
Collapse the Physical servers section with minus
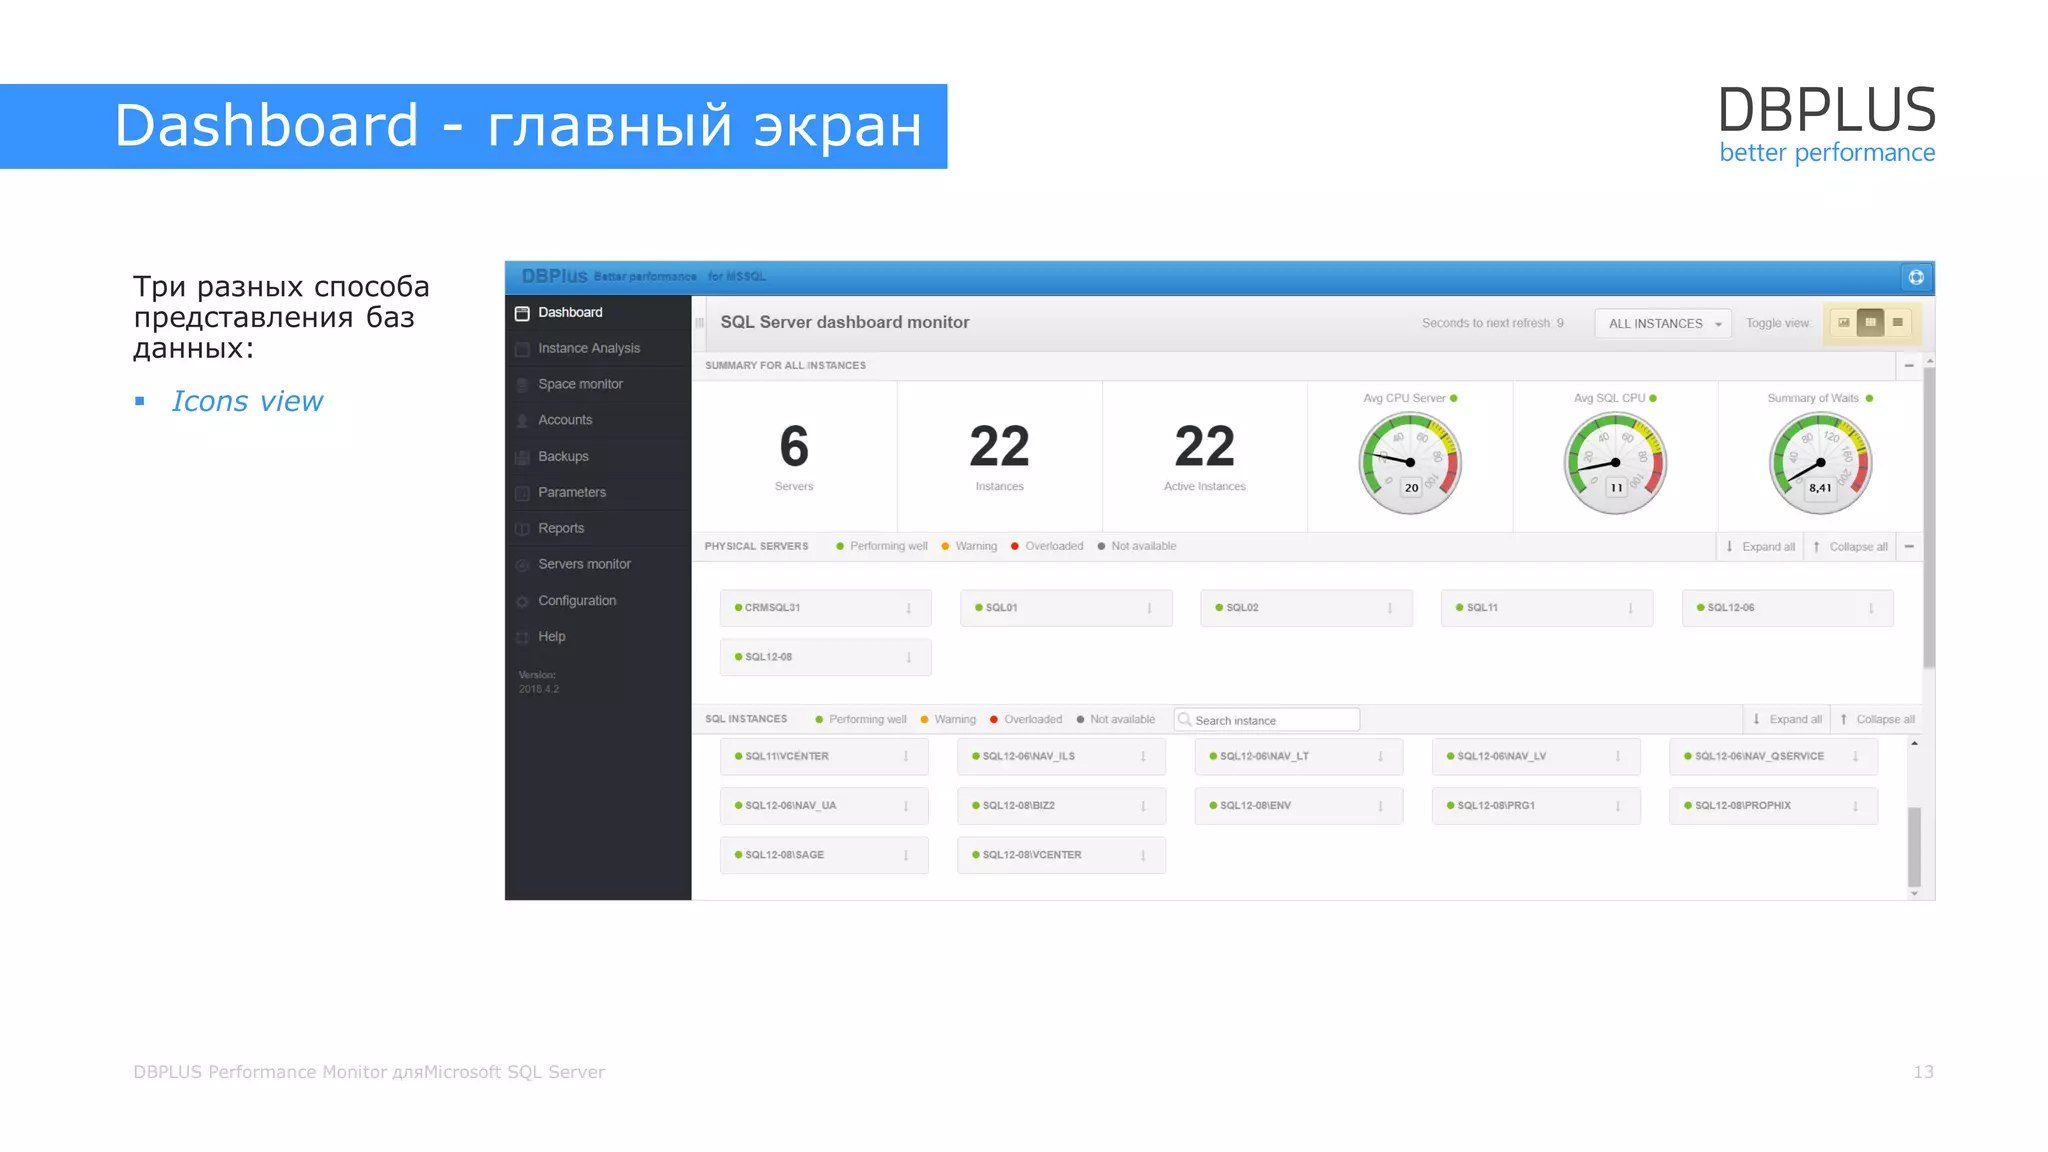[x=1909, y=547]
